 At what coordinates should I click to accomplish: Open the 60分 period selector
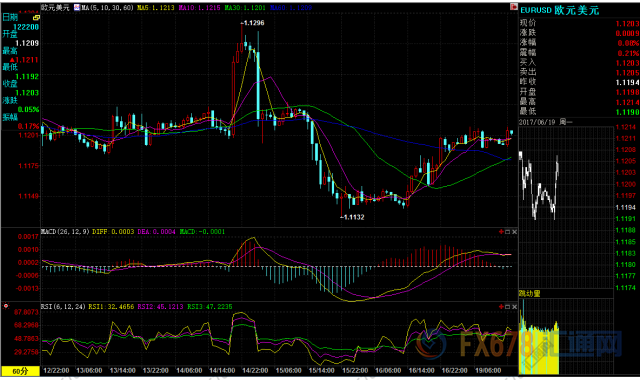(20, 371)
